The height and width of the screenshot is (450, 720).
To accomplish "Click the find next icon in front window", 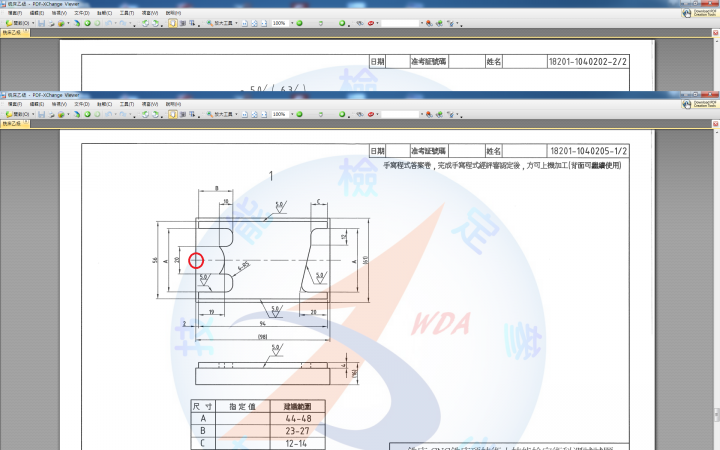I will coord(439,114).
